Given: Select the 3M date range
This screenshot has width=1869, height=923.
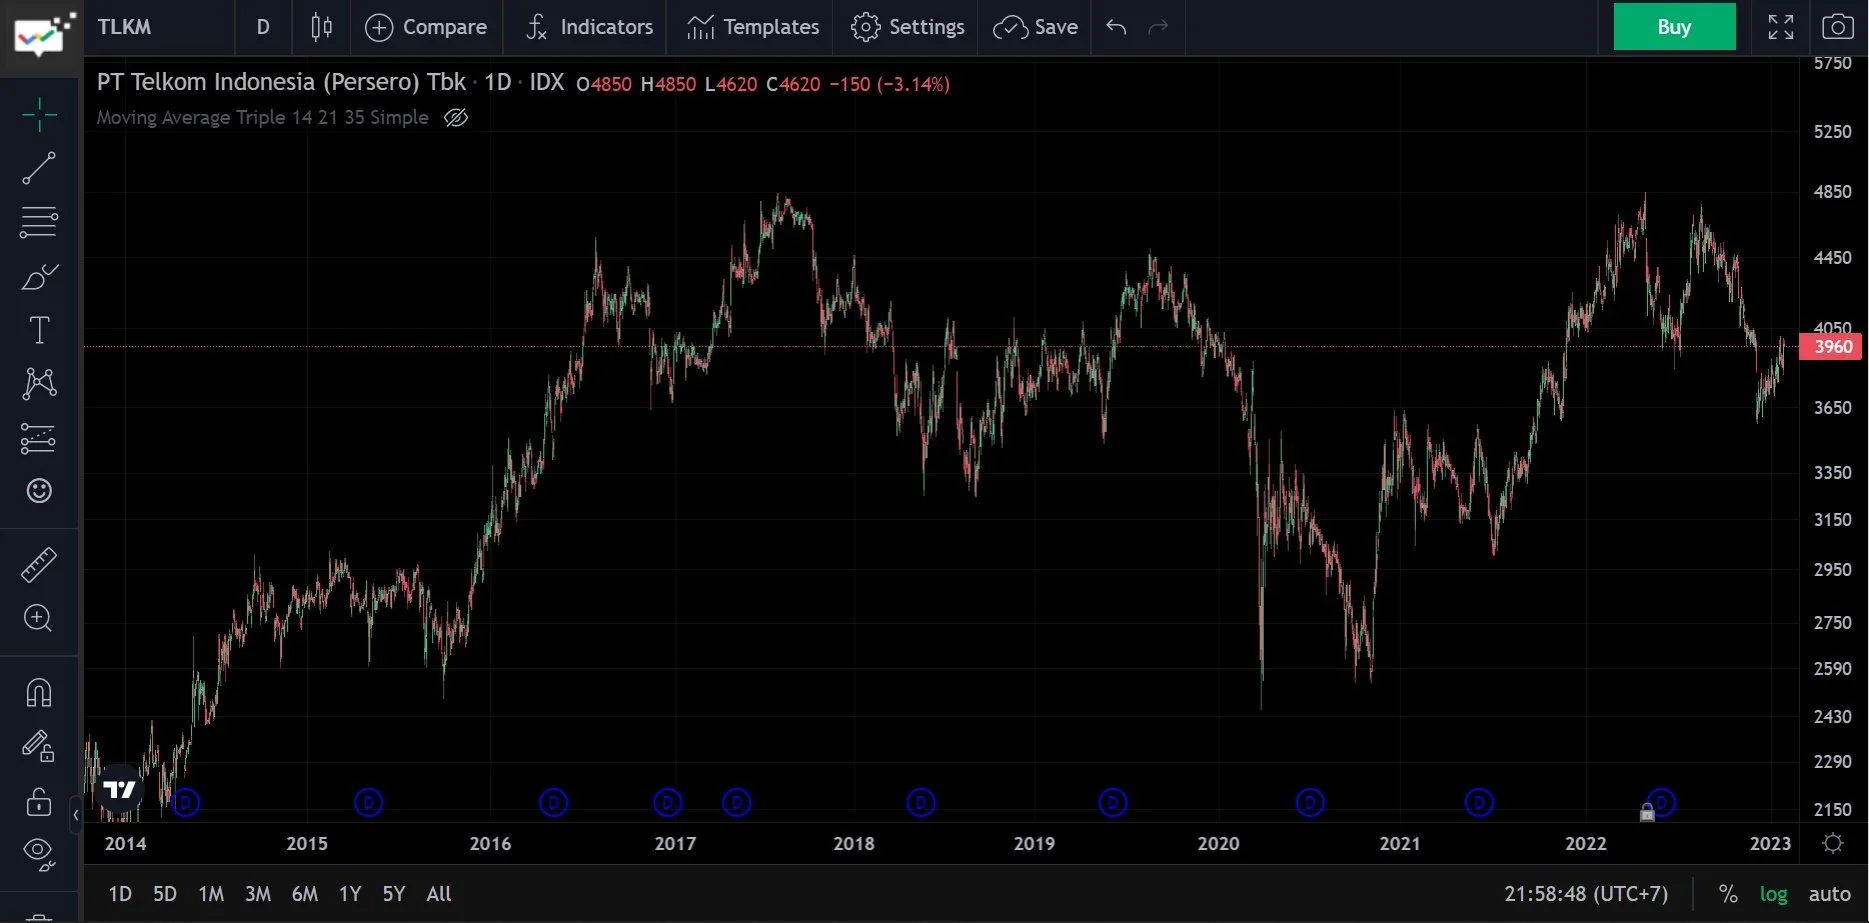Looking at the screenshot, I should 258,894.
